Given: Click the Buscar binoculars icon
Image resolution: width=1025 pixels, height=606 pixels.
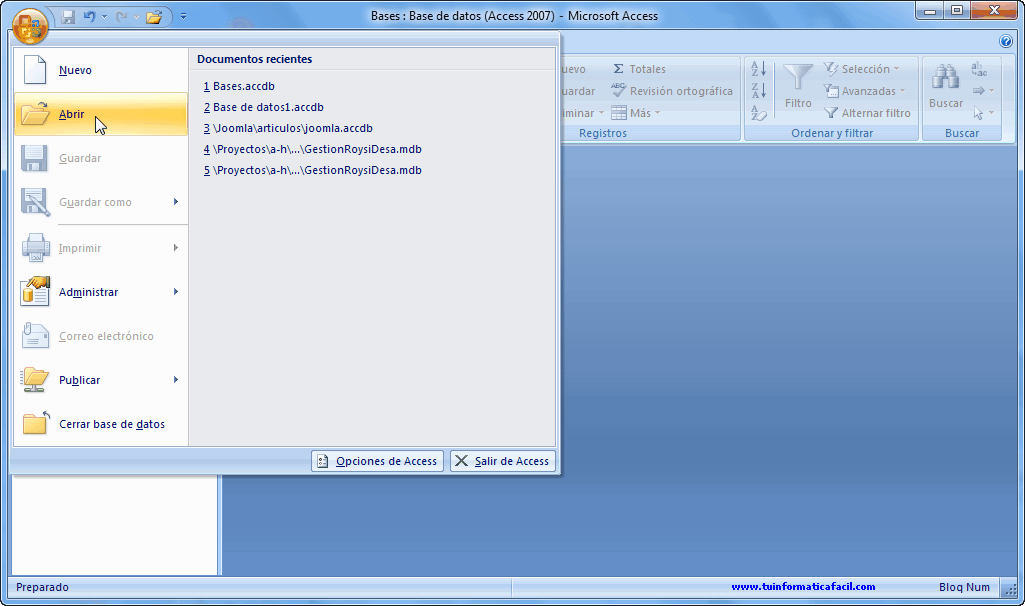Looking at the screenshot, I should click(x=946, y=77).
